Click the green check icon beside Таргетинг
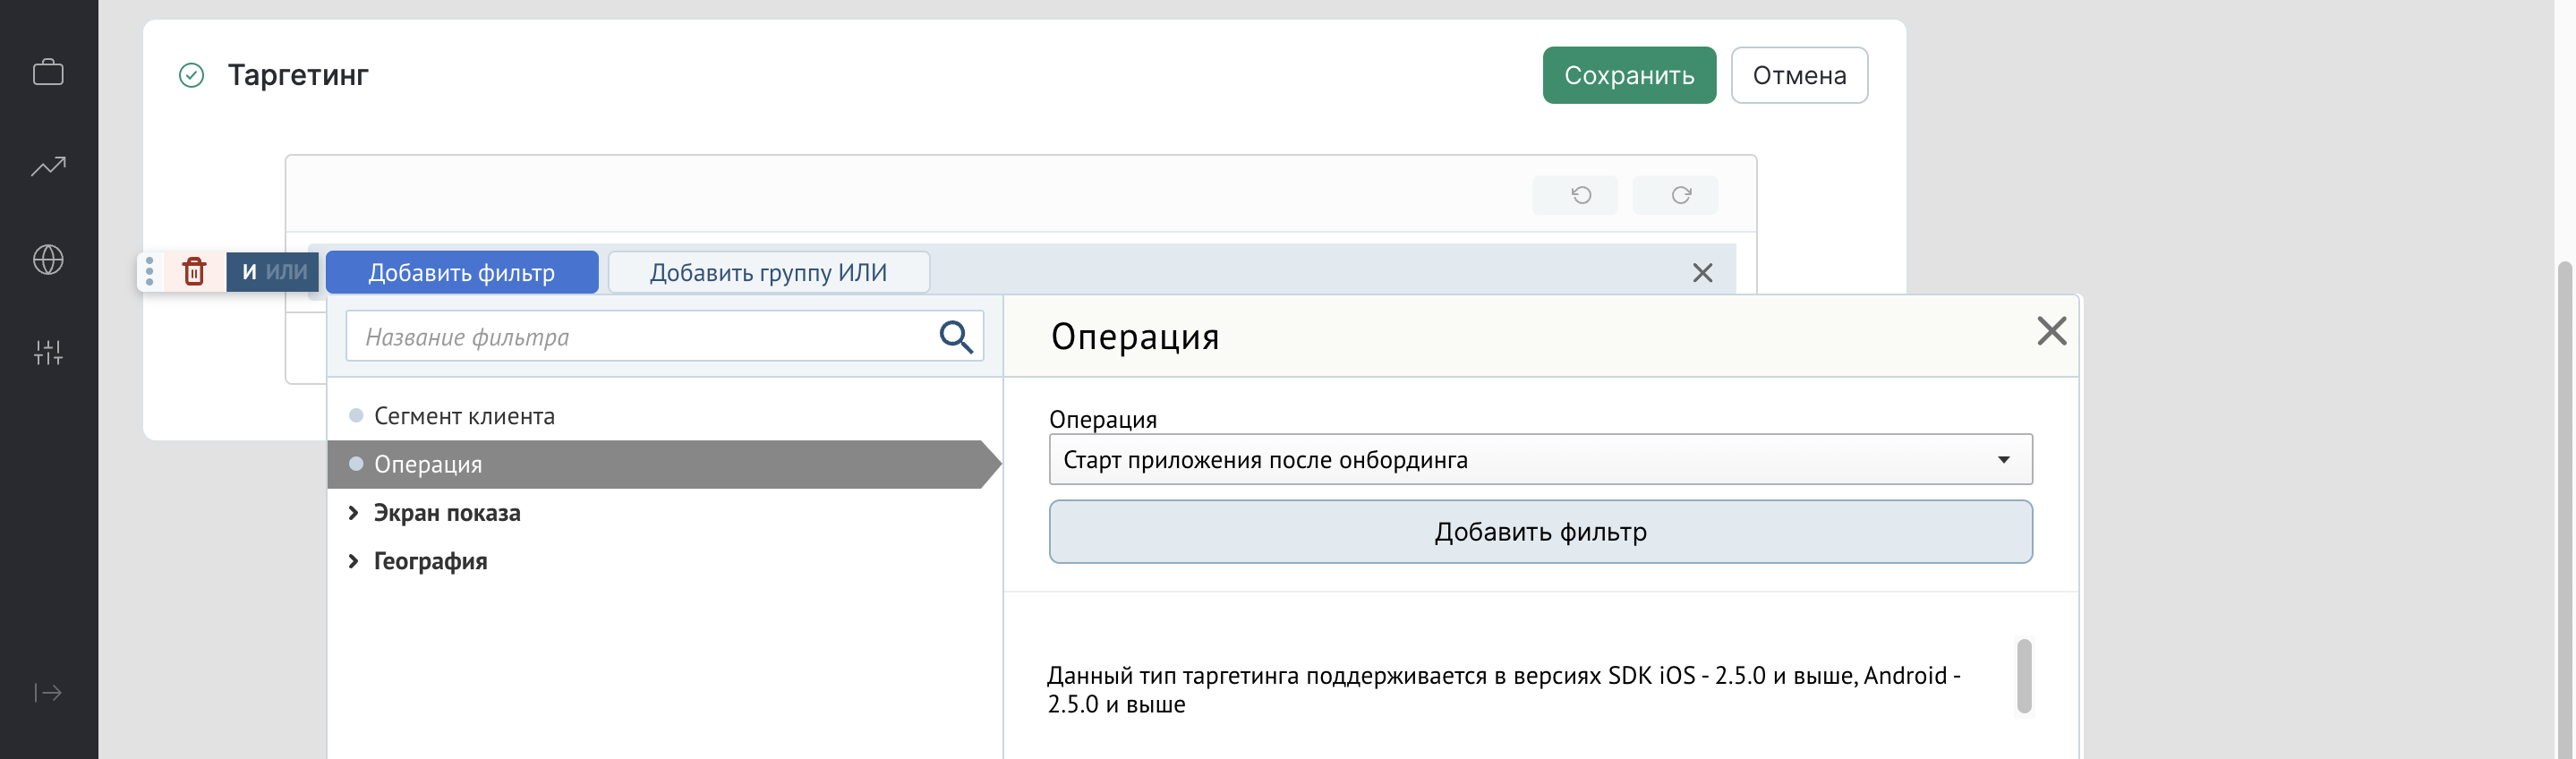2576x759 pixels. pyautogui.click(x=191, y=75)
